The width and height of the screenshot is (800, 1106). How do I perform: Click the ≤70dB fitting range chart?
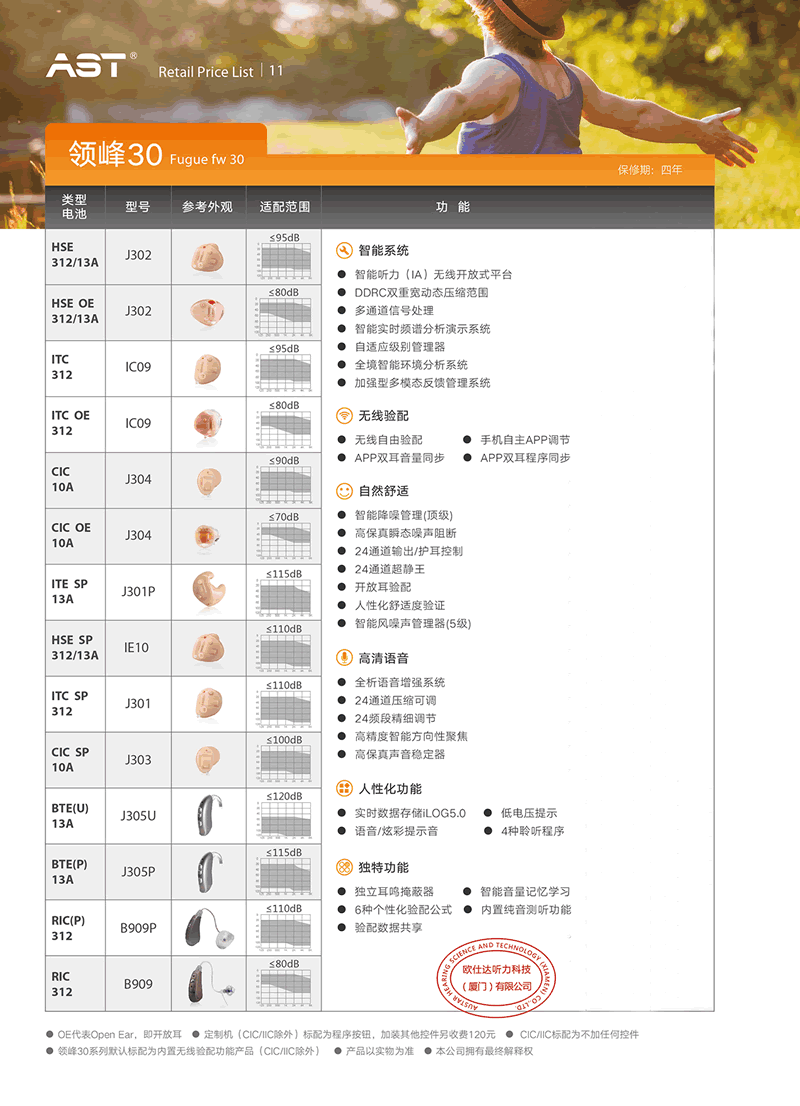coord(284,537)
